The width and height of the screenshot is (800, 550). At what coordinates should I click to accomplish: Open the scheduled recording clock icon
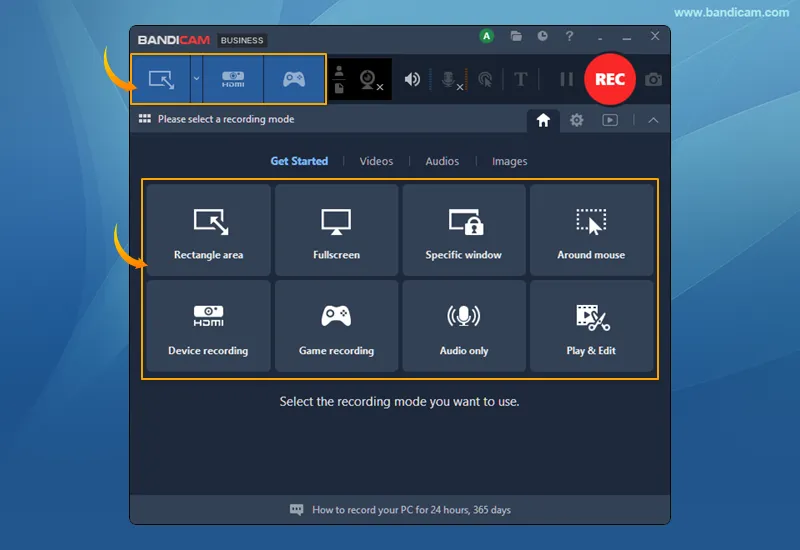[x=542, y=36]
